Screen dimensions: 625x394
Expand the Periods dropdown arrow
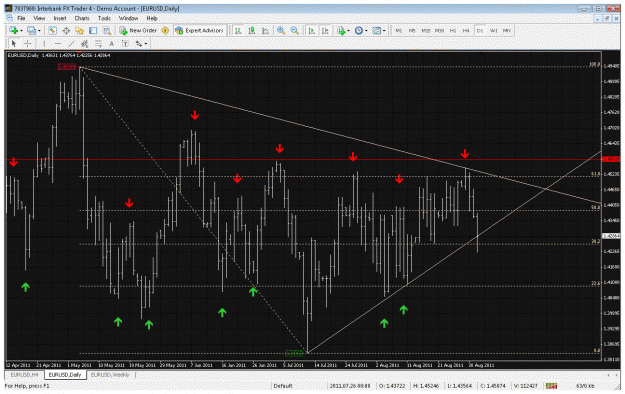366,31
